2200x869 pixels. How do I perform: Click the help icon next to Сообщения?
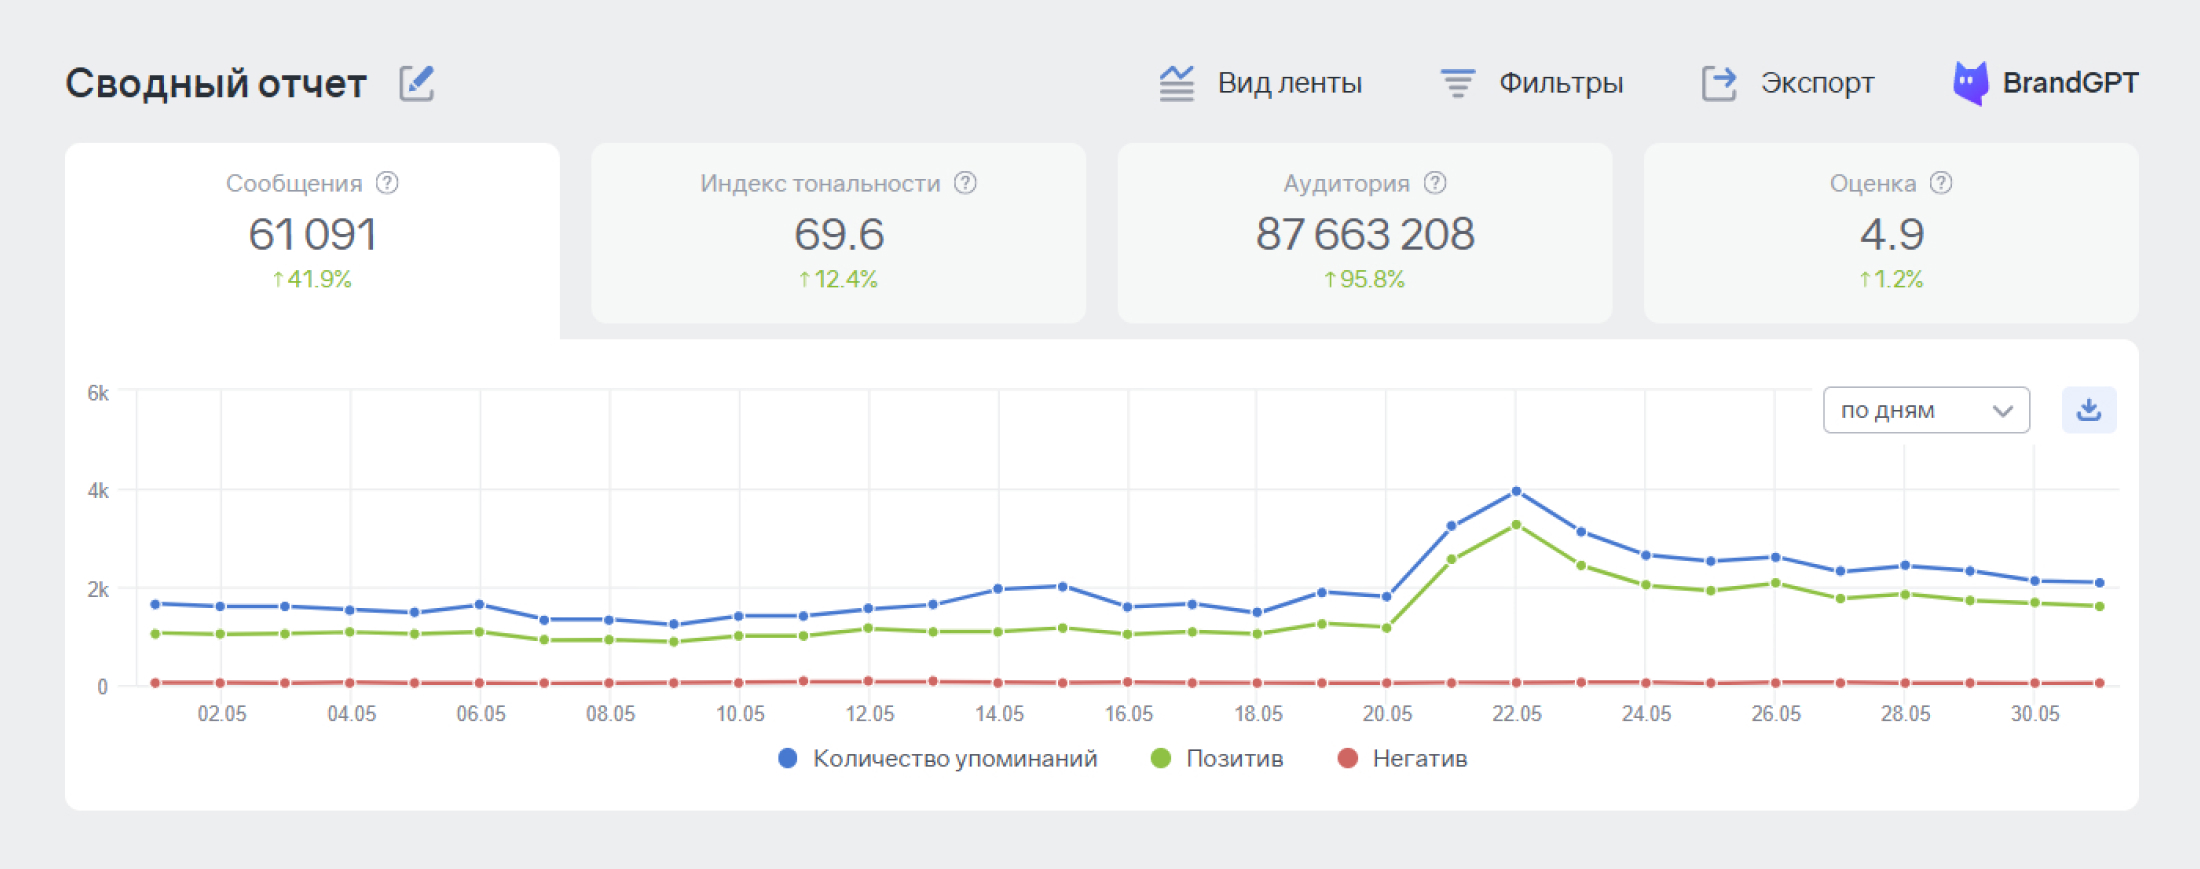(x=387, y=183)
